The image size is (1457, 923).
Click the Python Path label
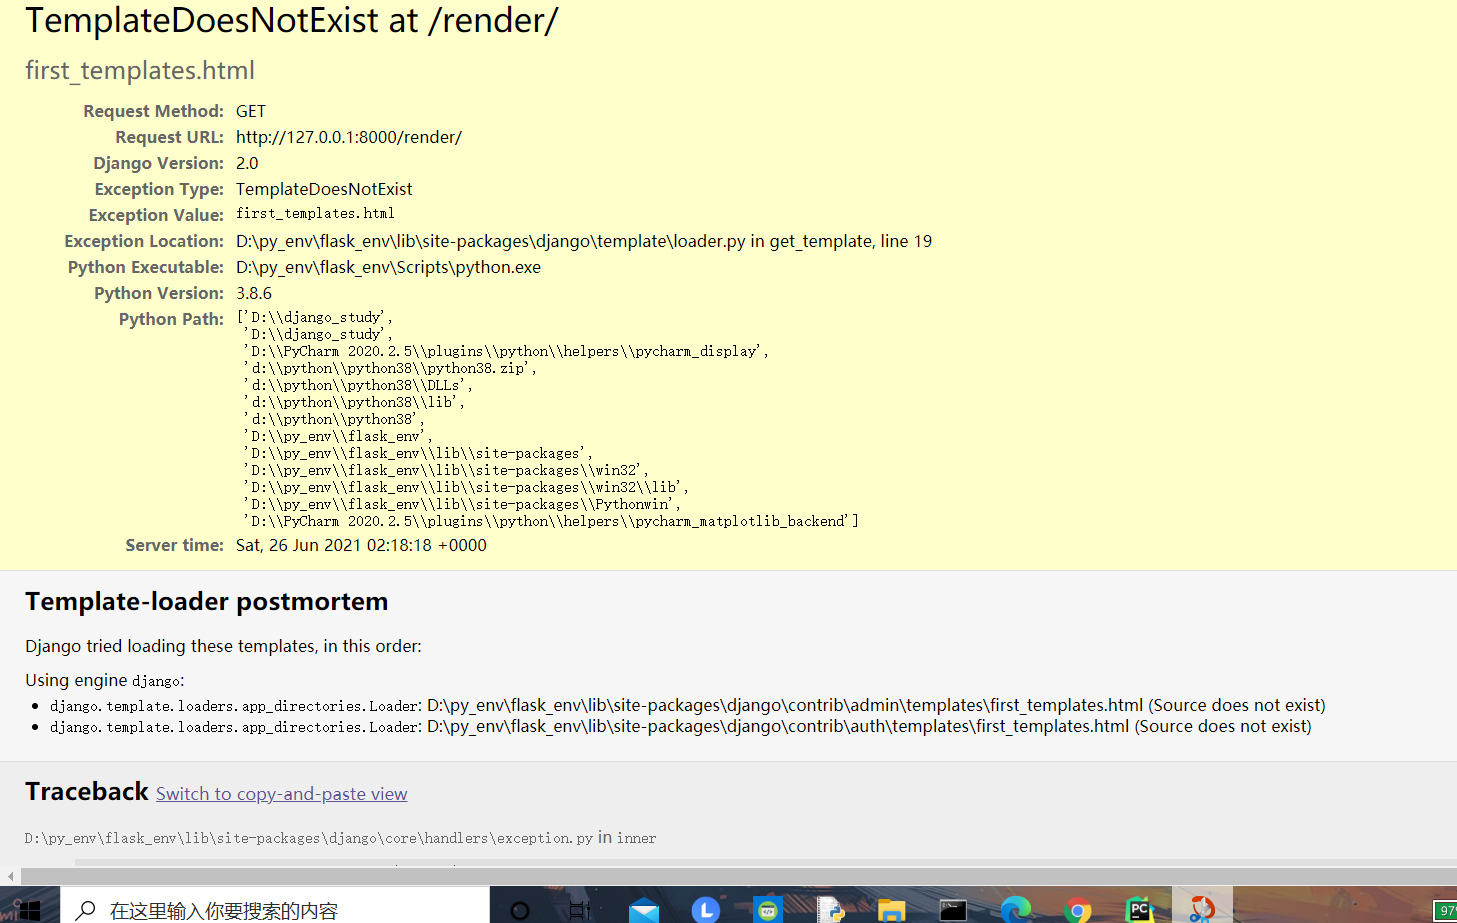click(x=171, y=319)
